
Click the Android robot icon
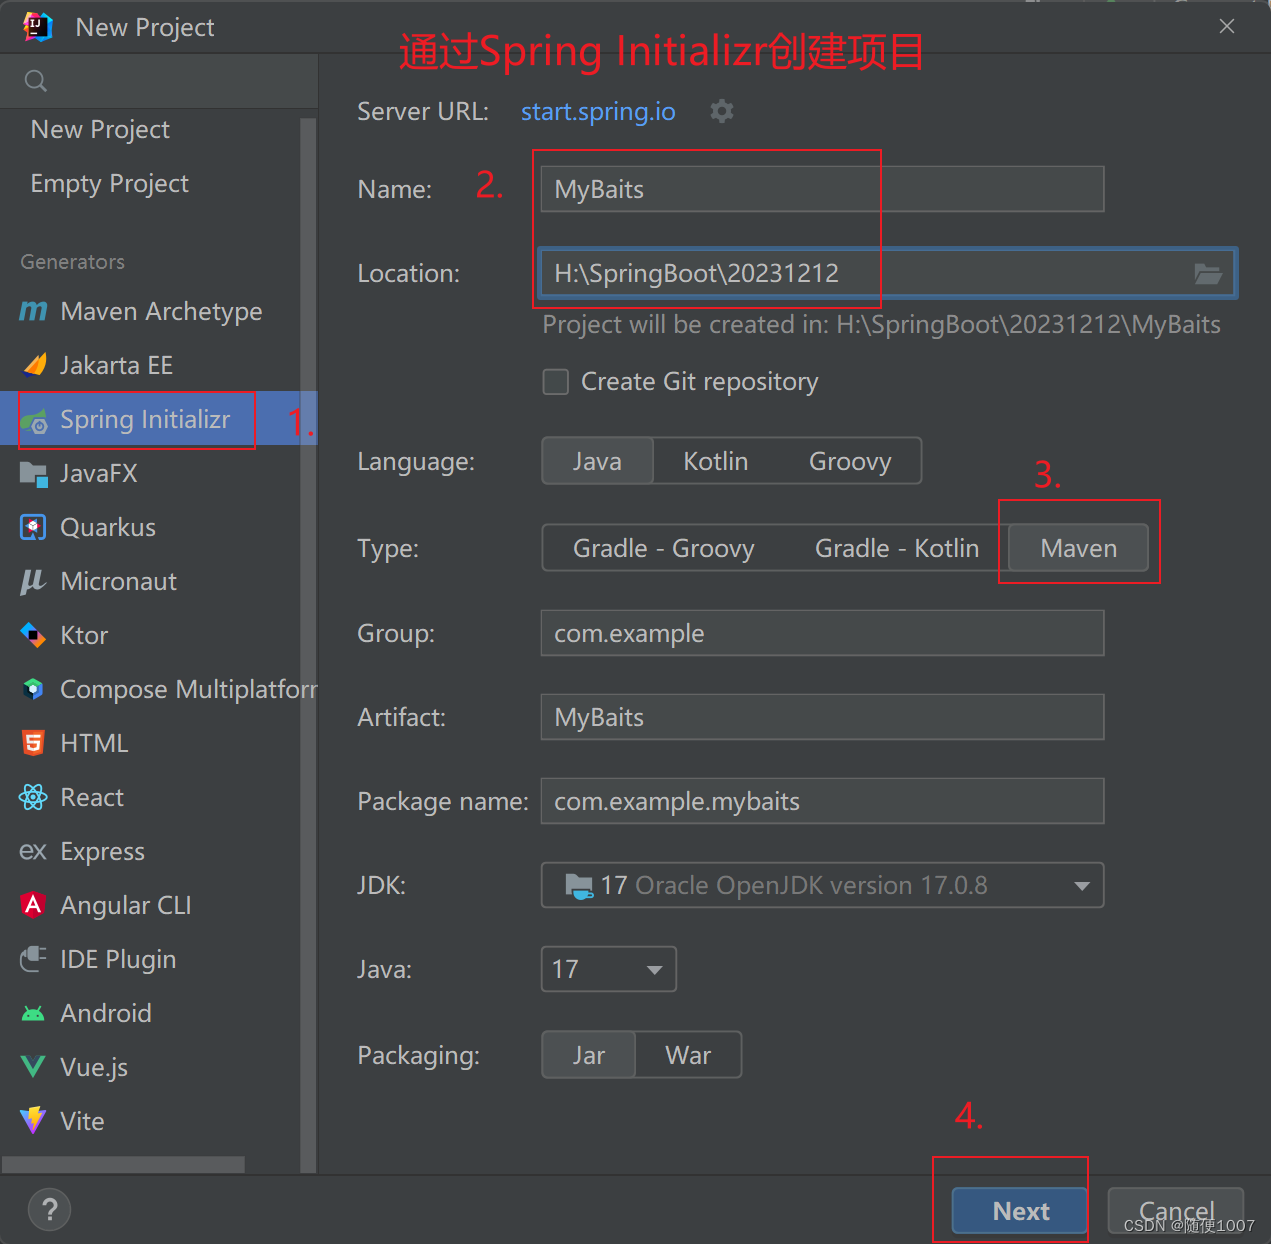point(33,1014)
